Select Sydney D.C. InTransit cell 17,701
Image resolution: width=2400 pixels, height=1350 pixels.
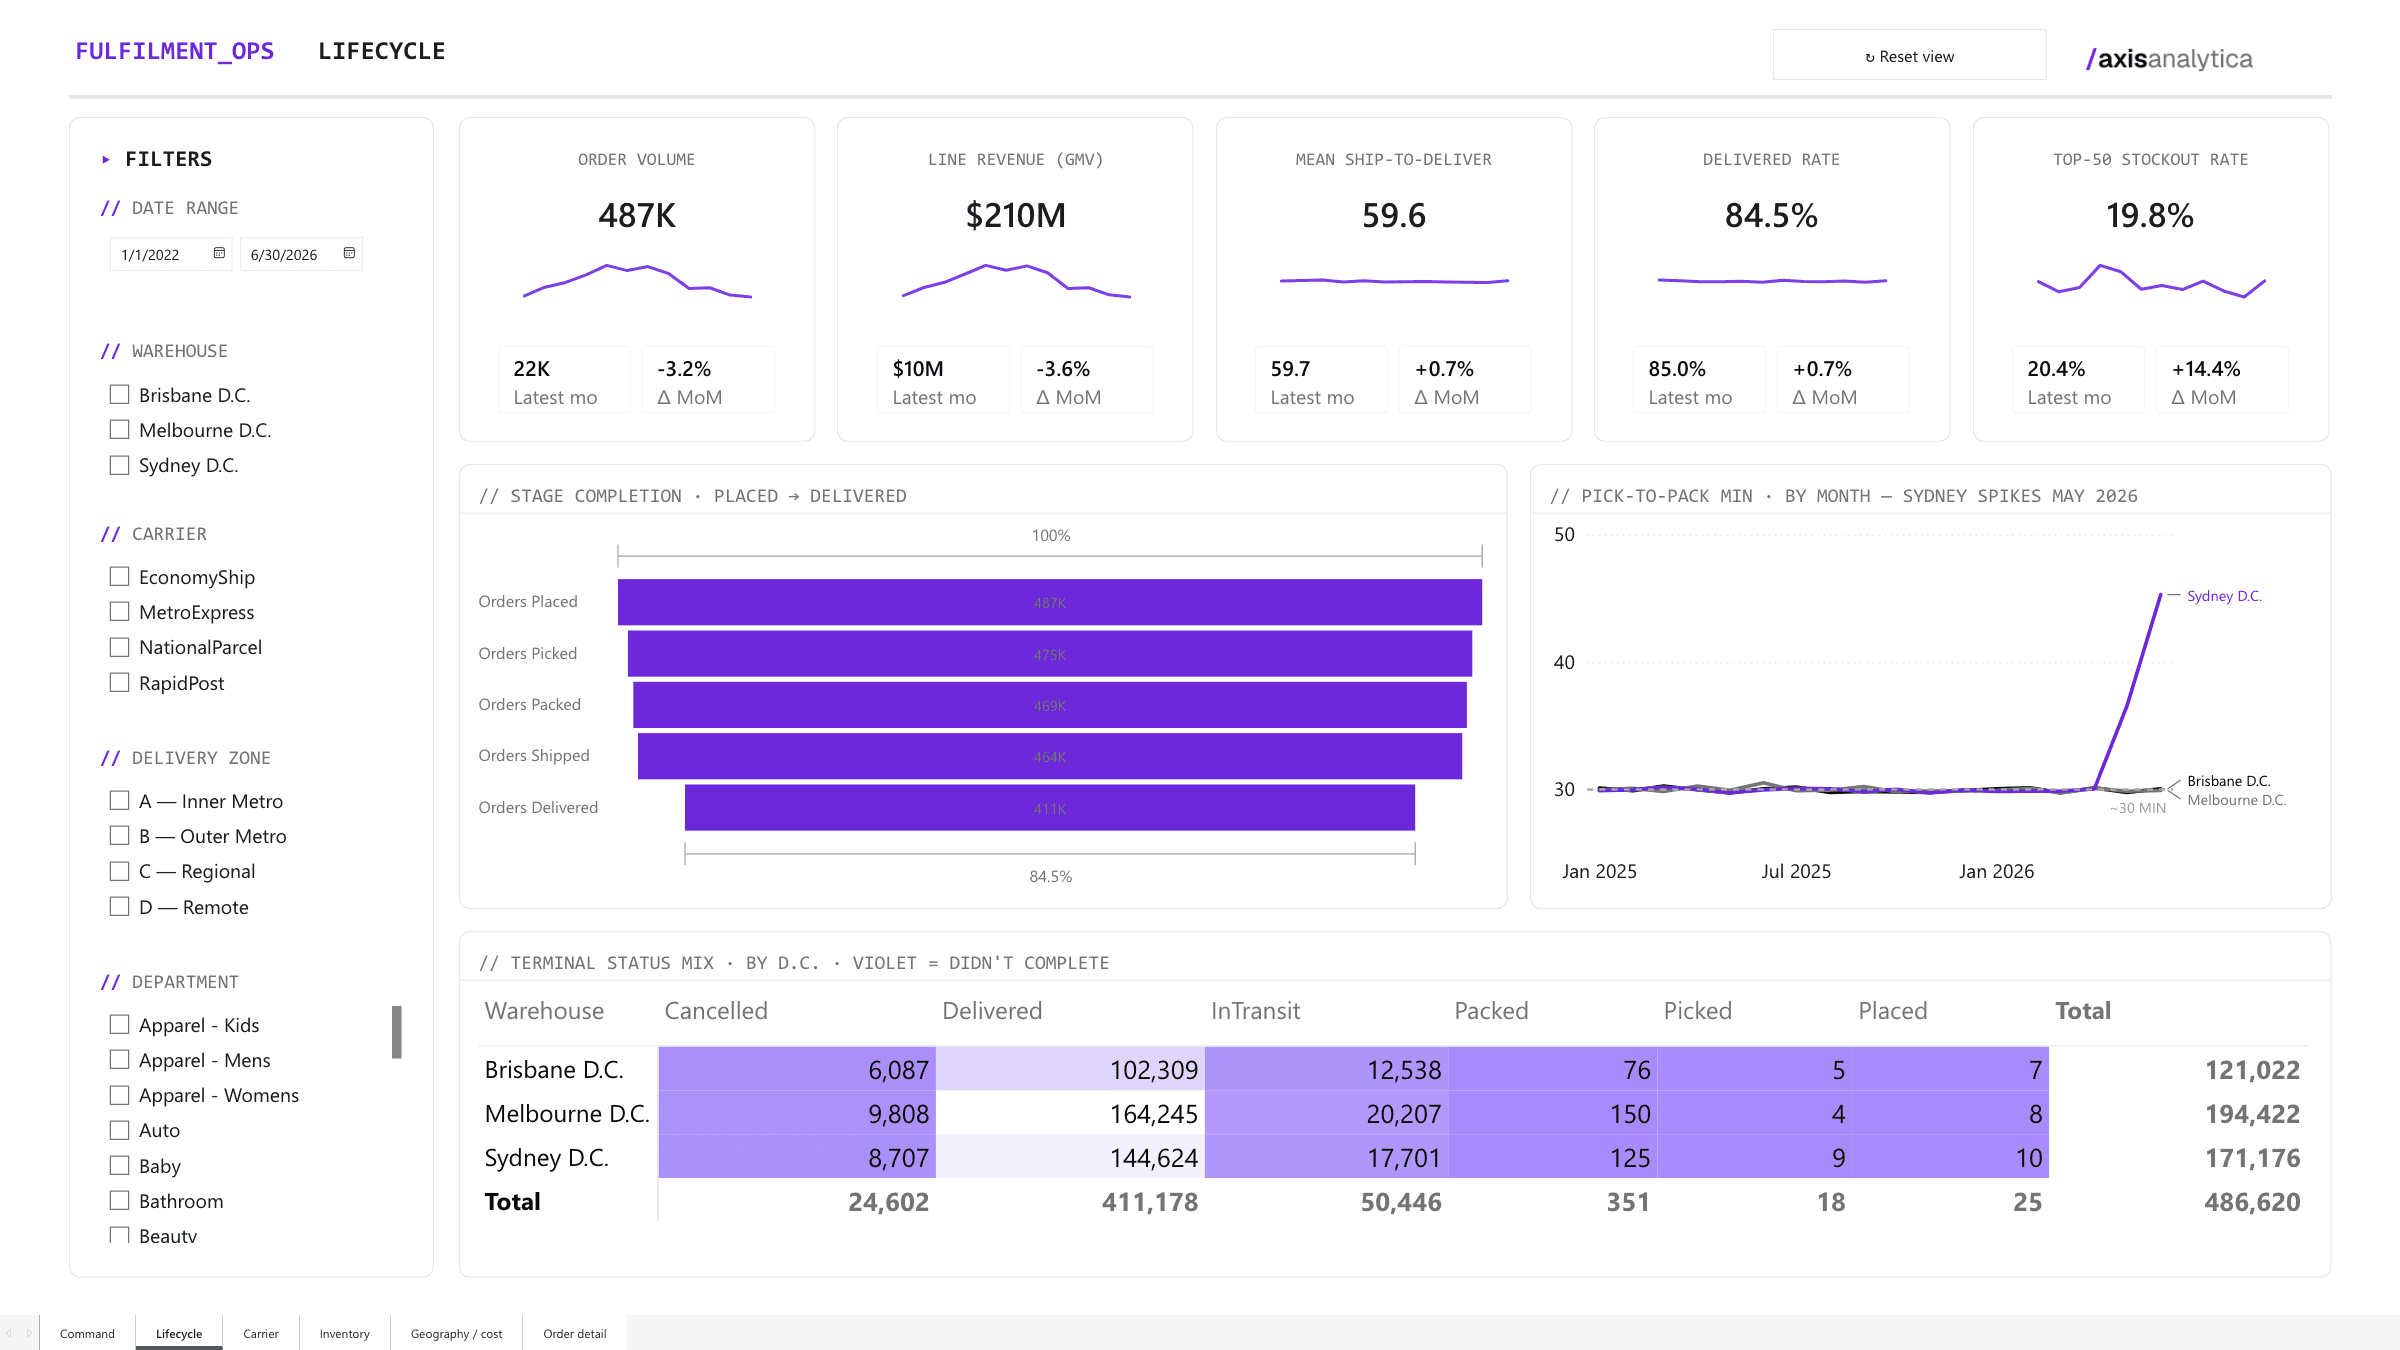point(1327,1158)
